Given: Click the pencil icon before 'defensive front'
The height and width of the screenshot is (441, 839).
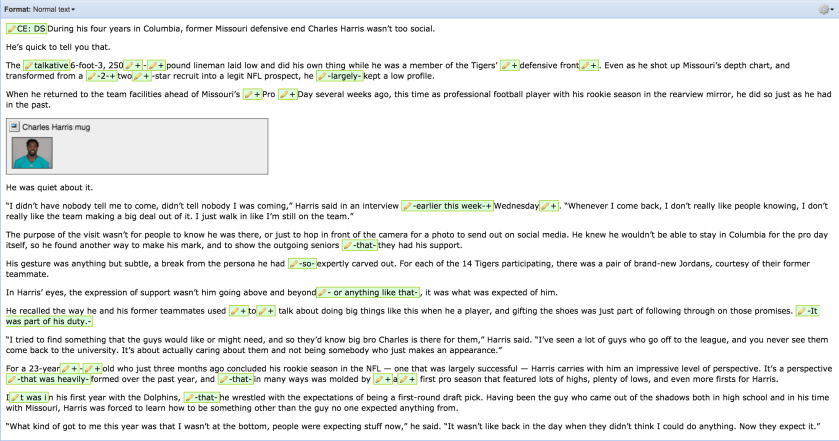Looking at the screenshot, I should 507,65.
